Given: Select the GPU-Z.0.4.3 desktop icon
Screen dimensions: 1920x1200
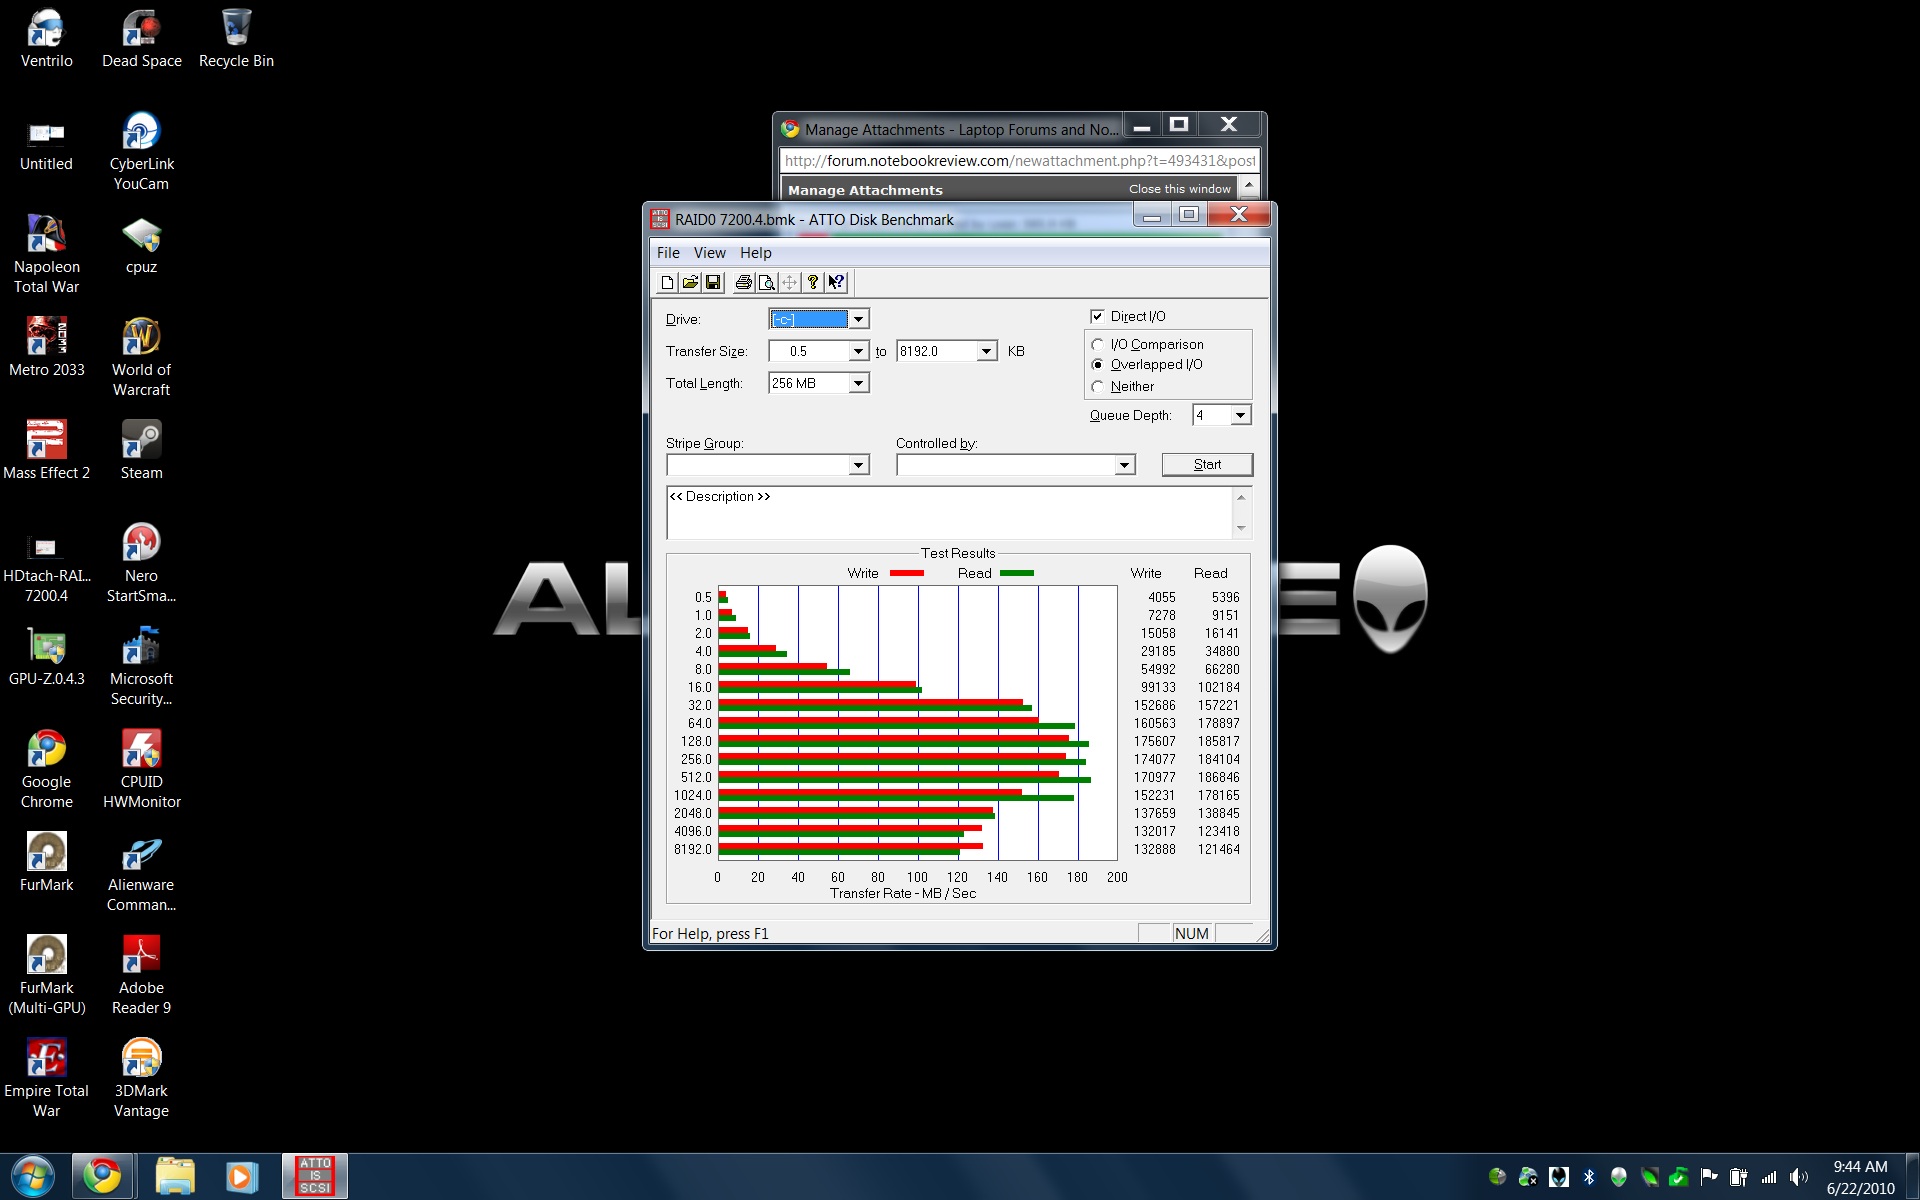Looking at the screenshot, I should 46,656.
